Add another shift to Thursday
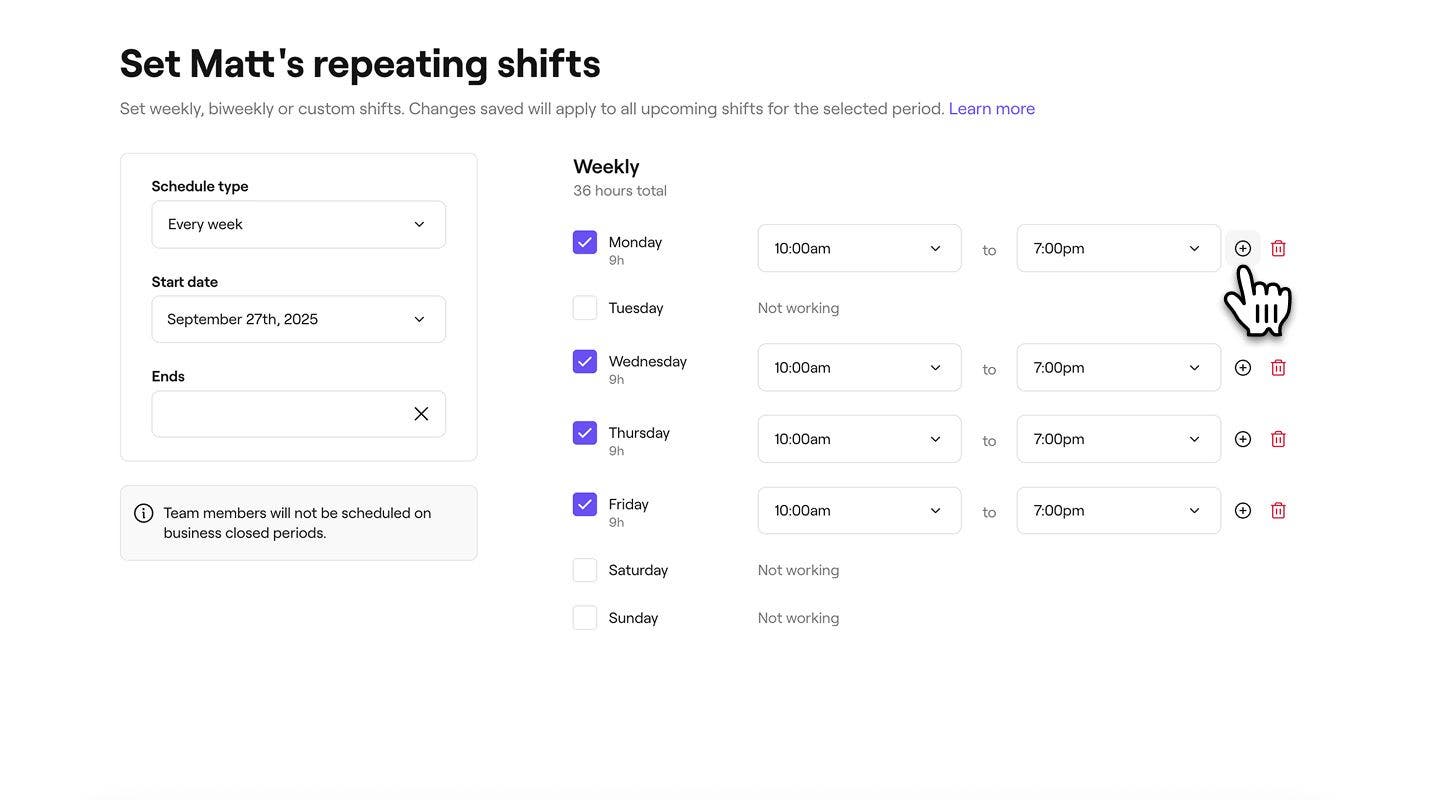This screenshot has height=800, width=1440. (x=1243, y=439)
